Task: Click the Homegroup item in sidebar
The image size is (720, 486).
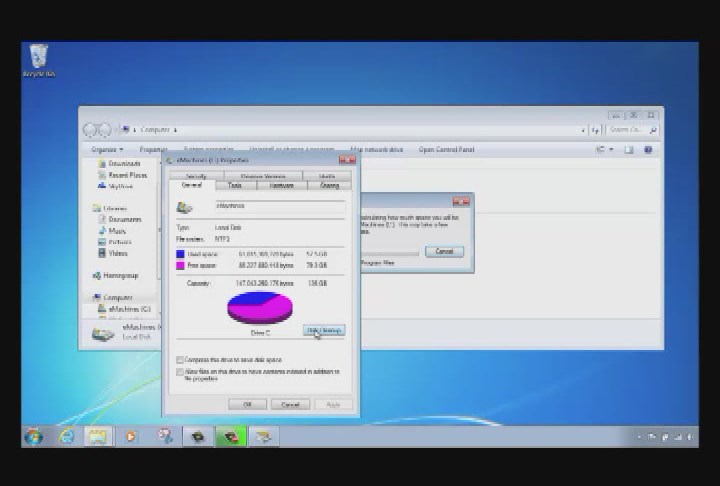Action: 120,275
